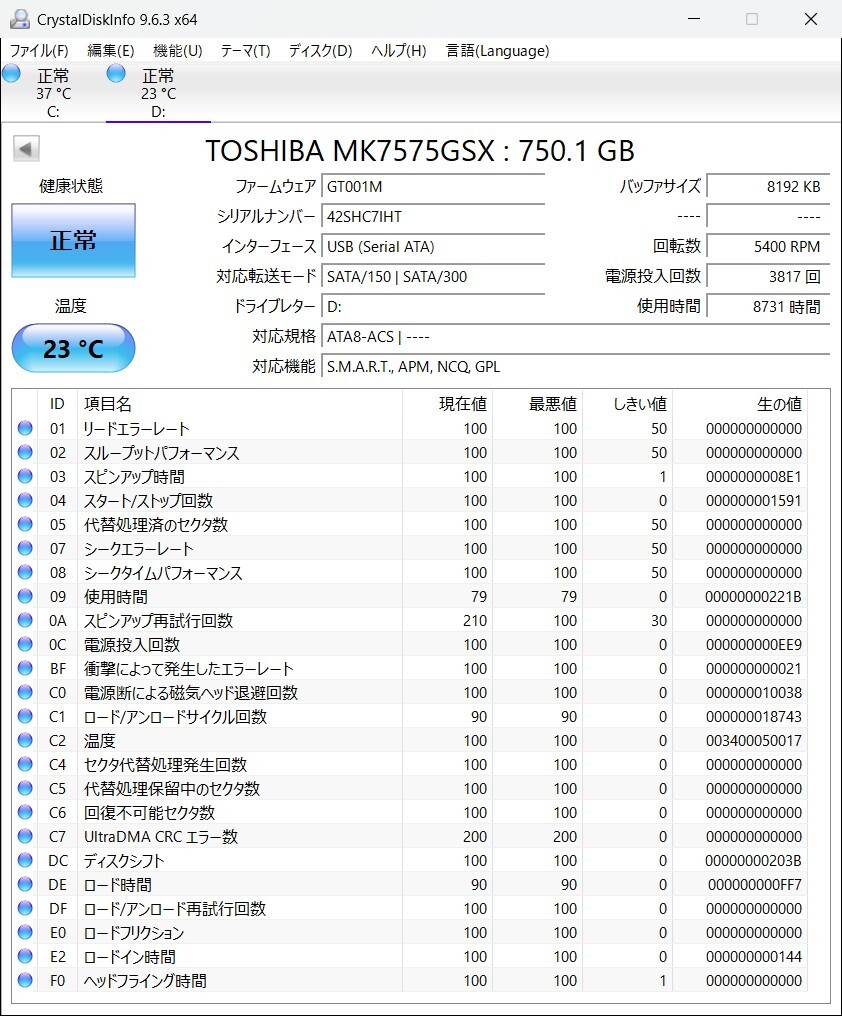Click the power on count 3817 回
The width and height of the screenshot is (842, 1016).
pyautogui.click(x=767, y=277)
